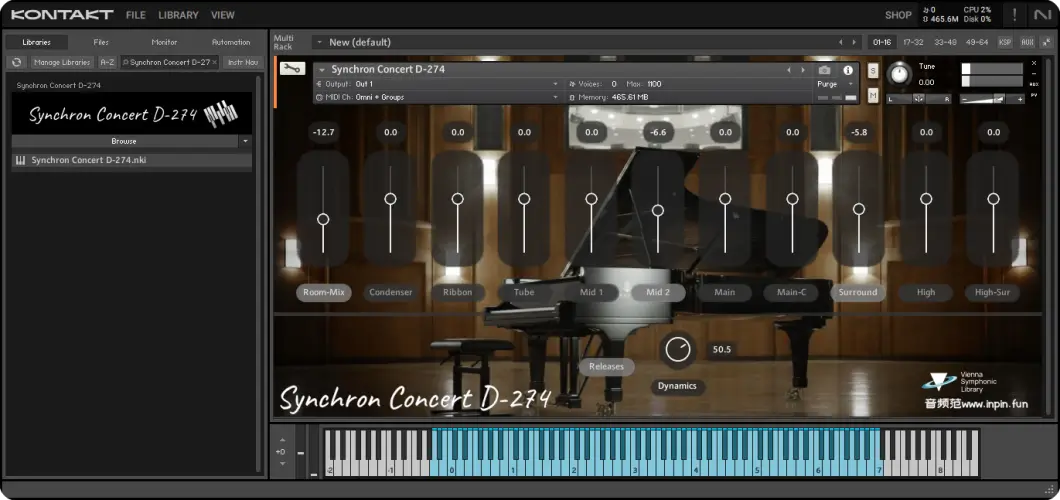Shift keyboard octave up arrow
Screen dimensions: 1060x500
click(x=283, y=441)
